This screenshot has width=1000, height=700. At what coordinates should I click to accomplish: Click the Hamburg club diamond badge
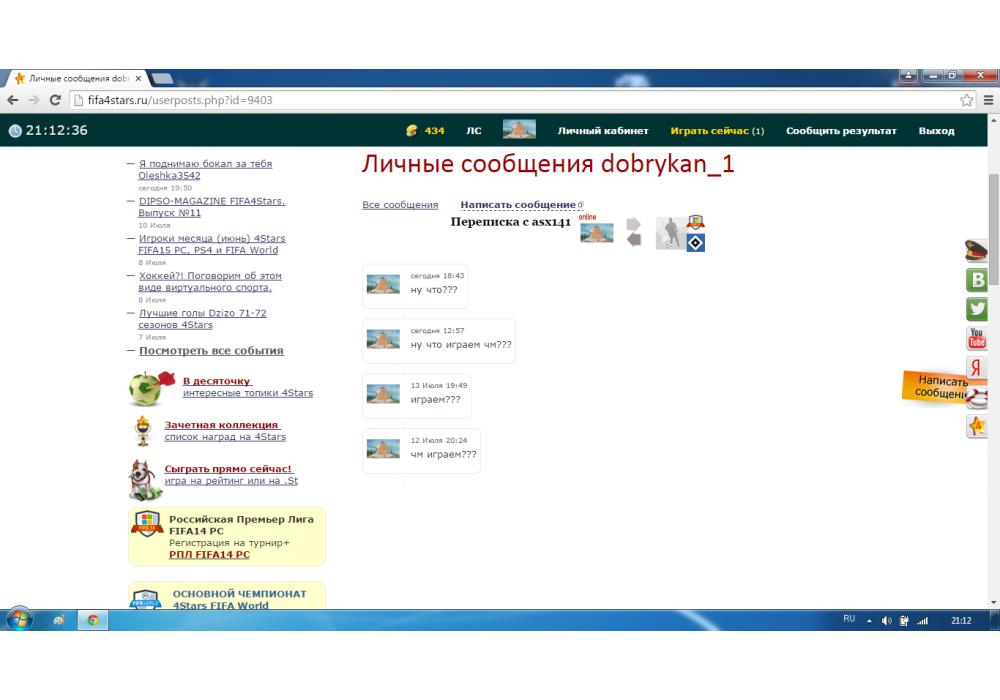coord(695,242)
